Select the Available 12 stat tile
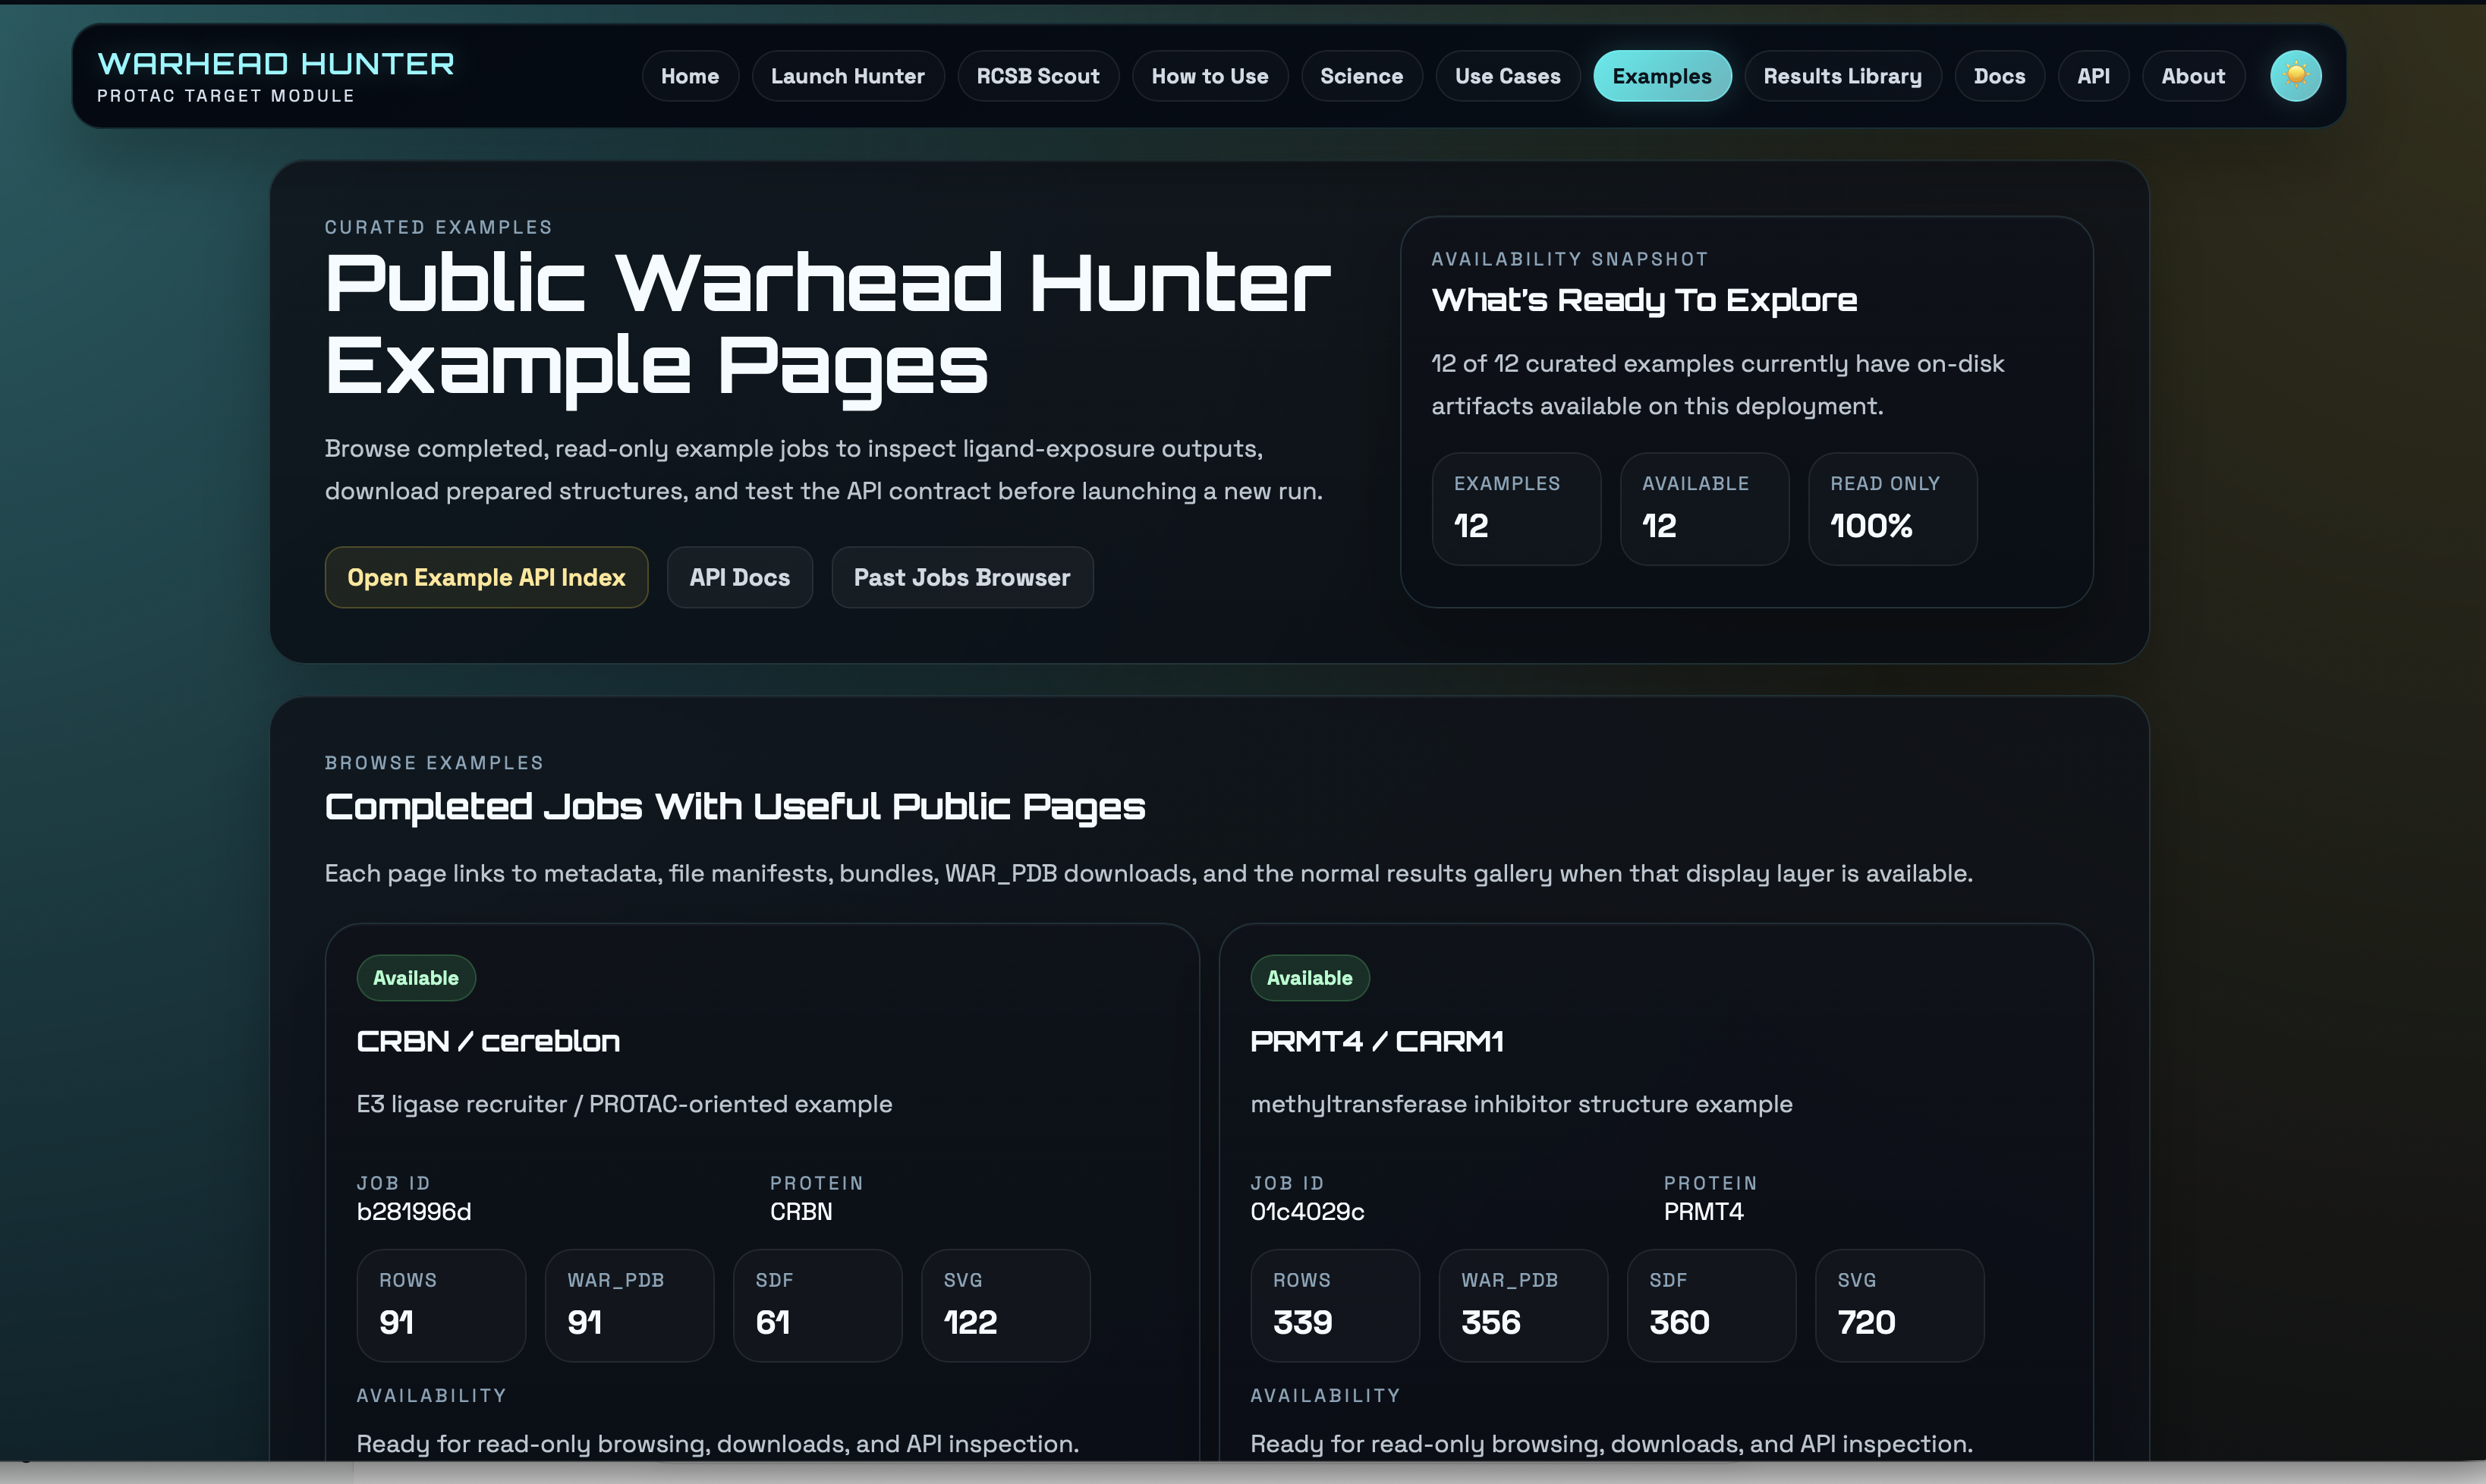The image size is (2486, 1484). coord(1704,509)
